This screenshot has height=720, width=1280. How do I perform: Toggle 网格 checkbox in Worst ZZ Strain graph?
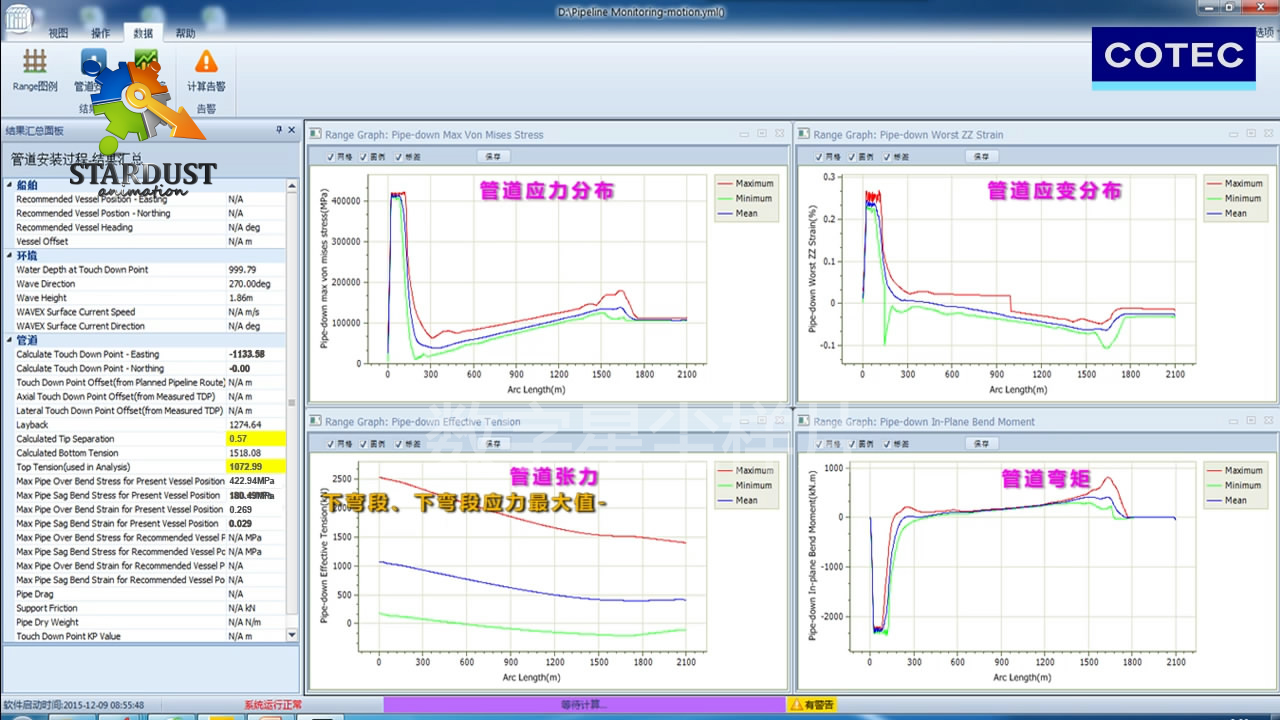[x=819, y=156]
